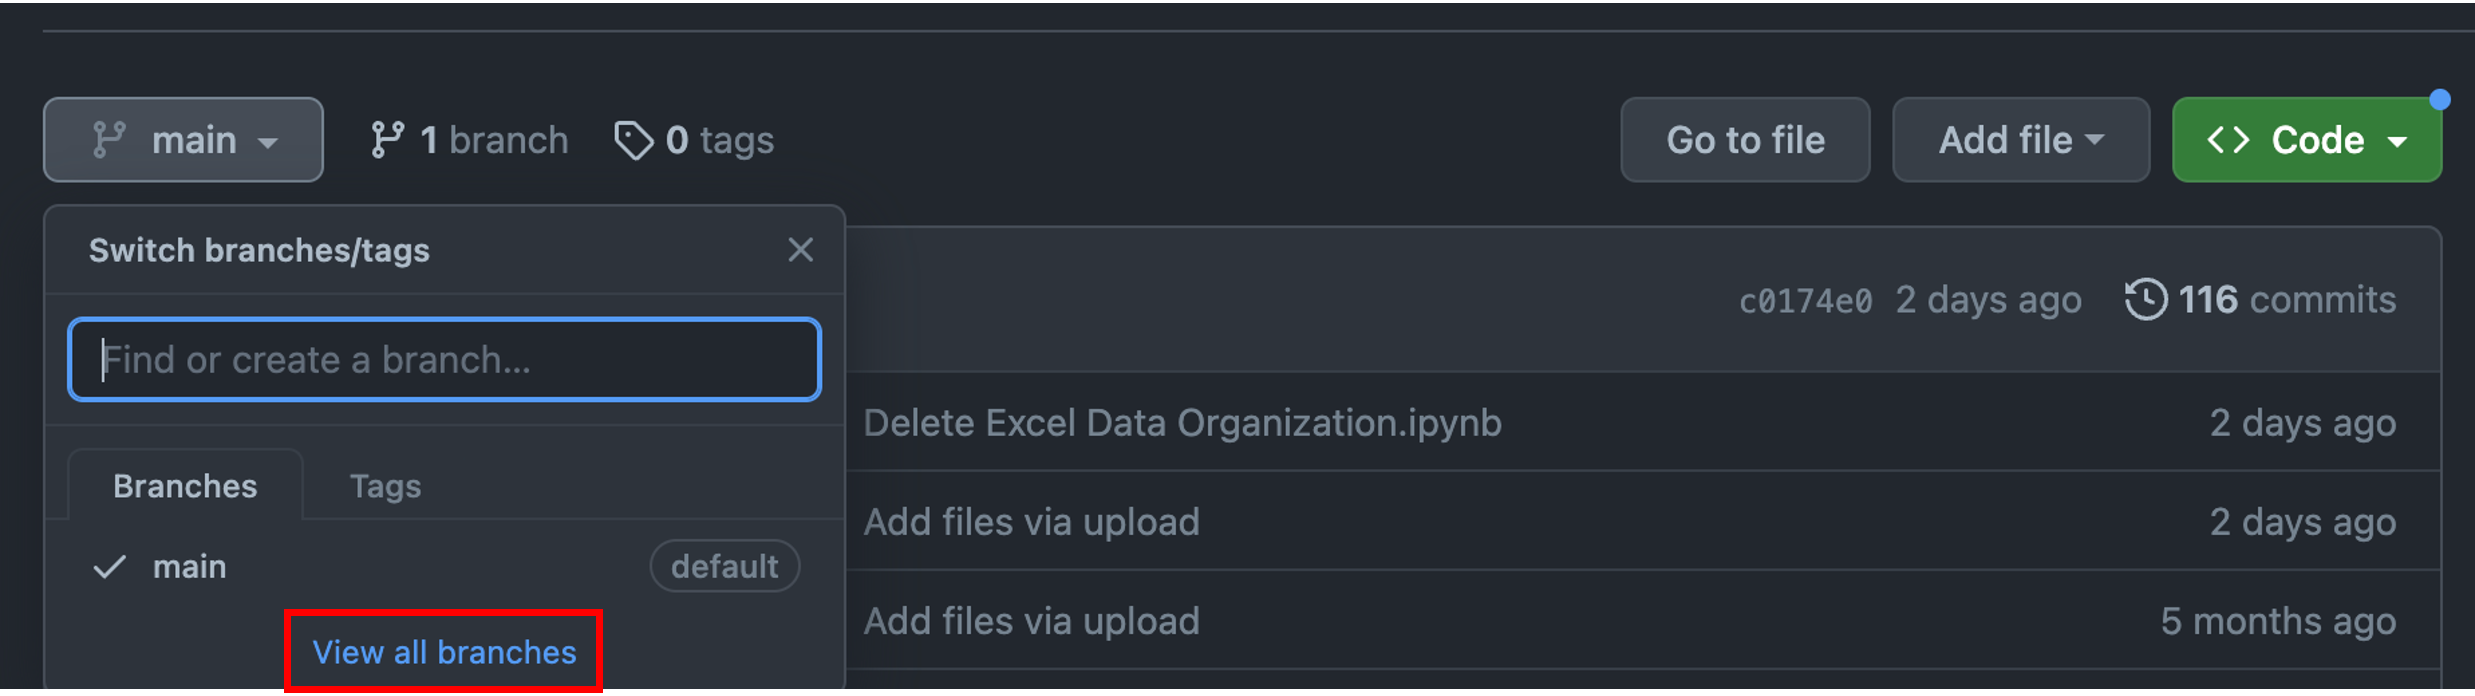This screenshot has width=2475, height=696.
Task: Focus the Find or create a branch field
Action: pos(444,360)
